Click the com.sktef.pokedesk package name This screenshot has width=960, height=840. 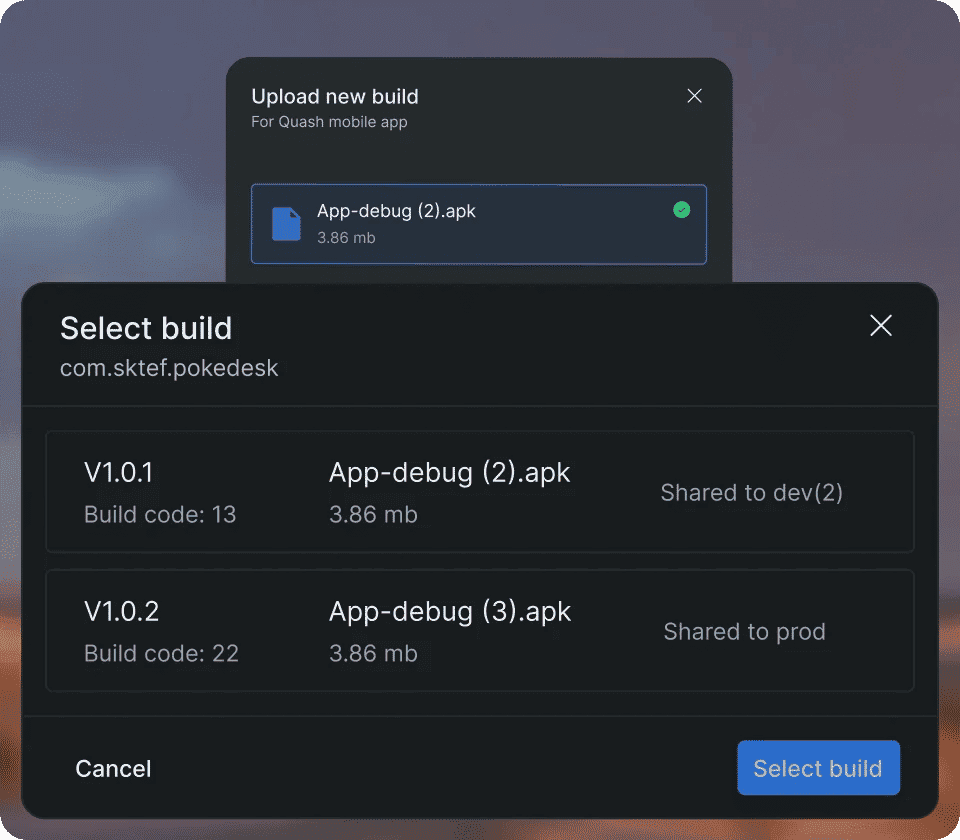point(169,367)
